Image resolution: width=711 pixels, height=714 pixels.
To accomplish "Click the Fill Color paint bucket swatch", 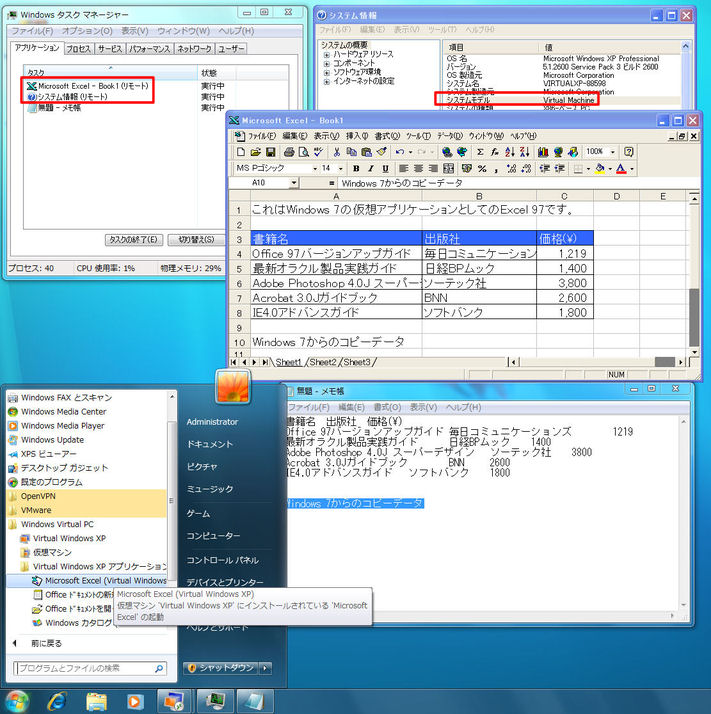I will (x=600, y=168).
